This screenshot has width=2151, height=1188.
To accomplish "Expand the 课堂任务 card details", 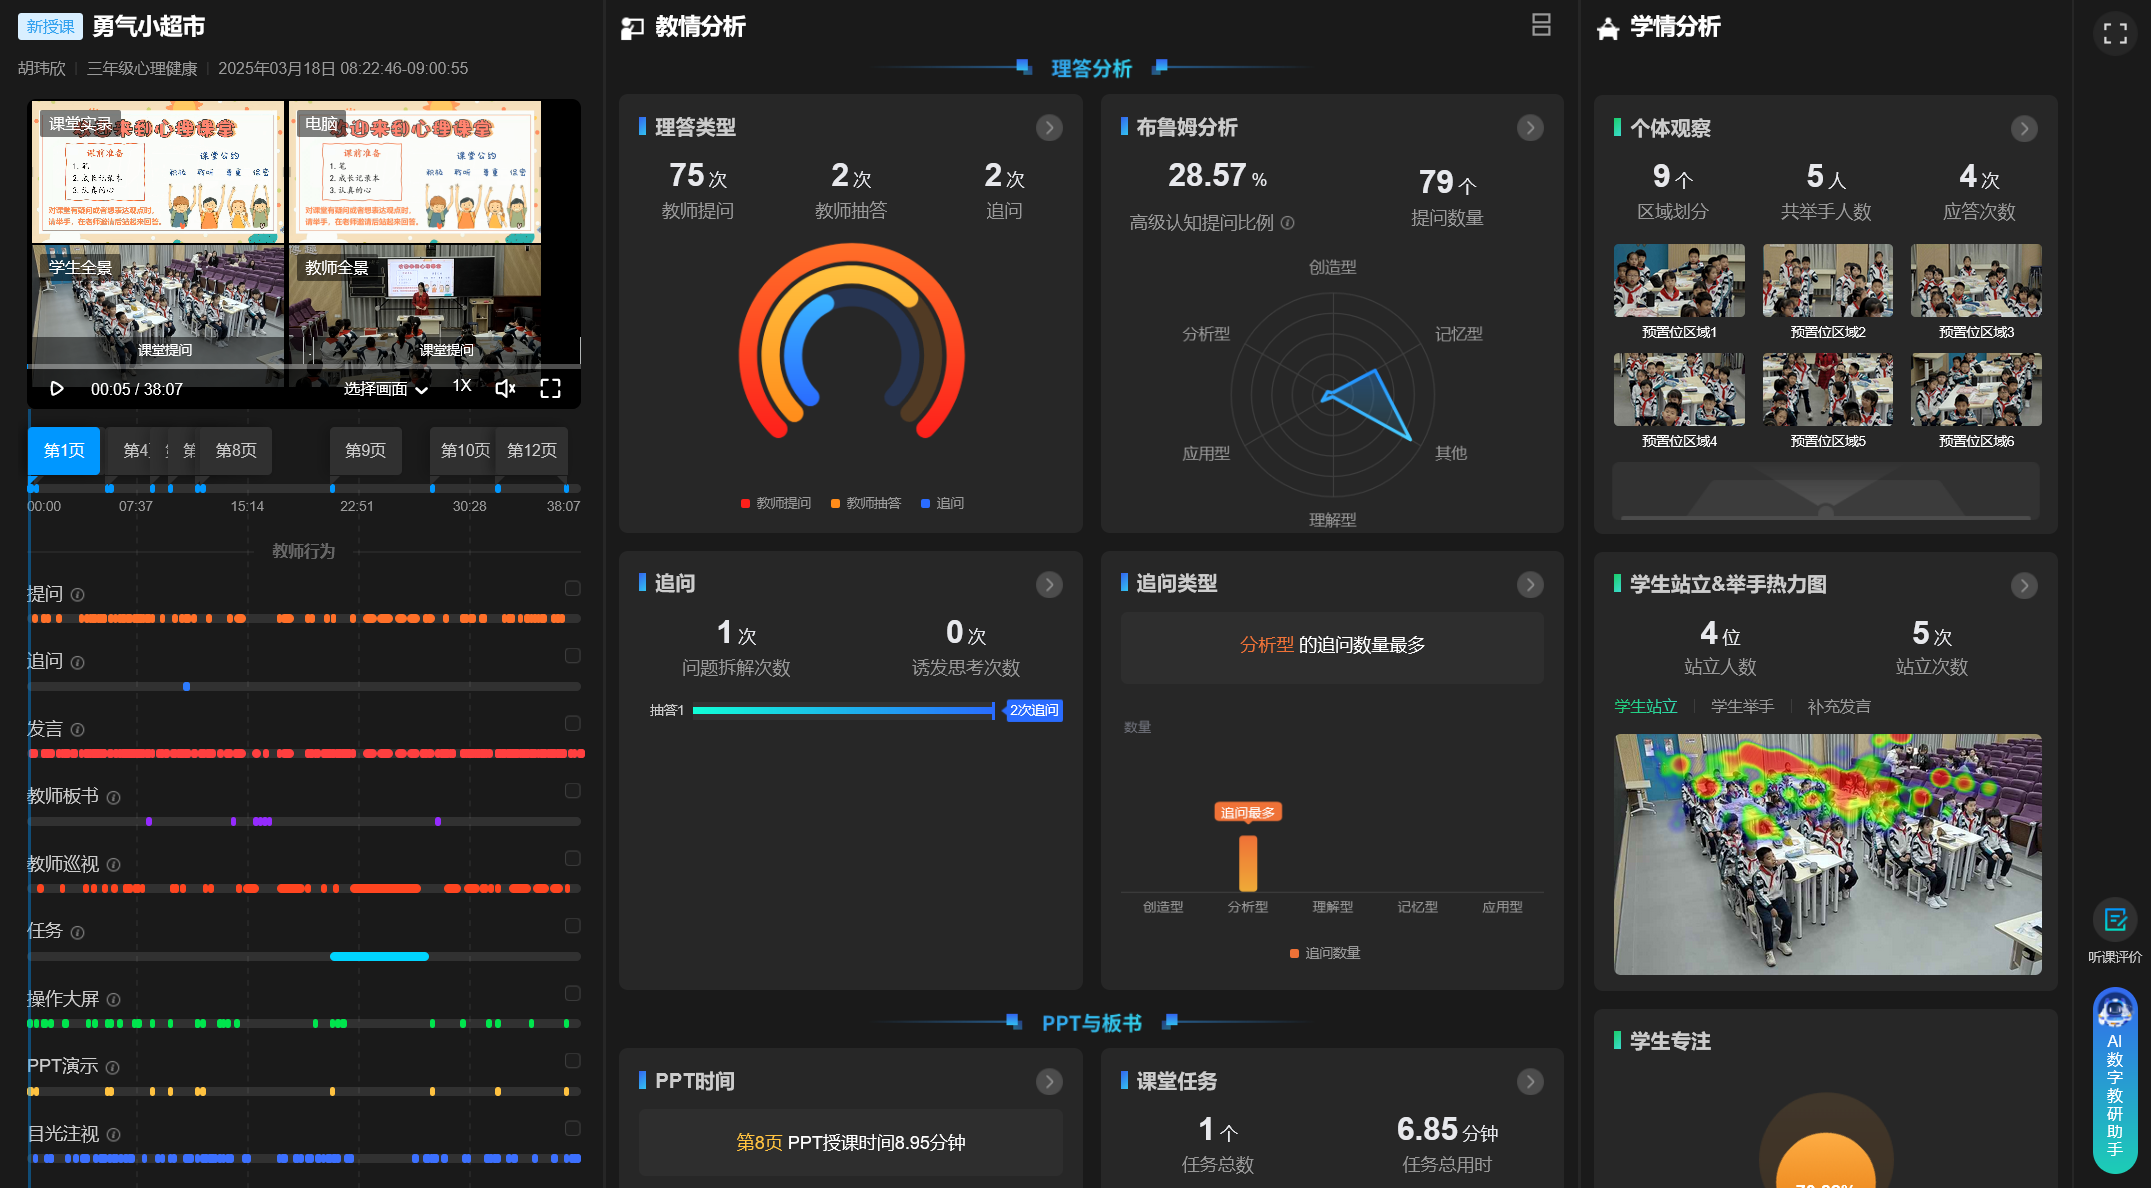I will (x=1530, y=1082).
